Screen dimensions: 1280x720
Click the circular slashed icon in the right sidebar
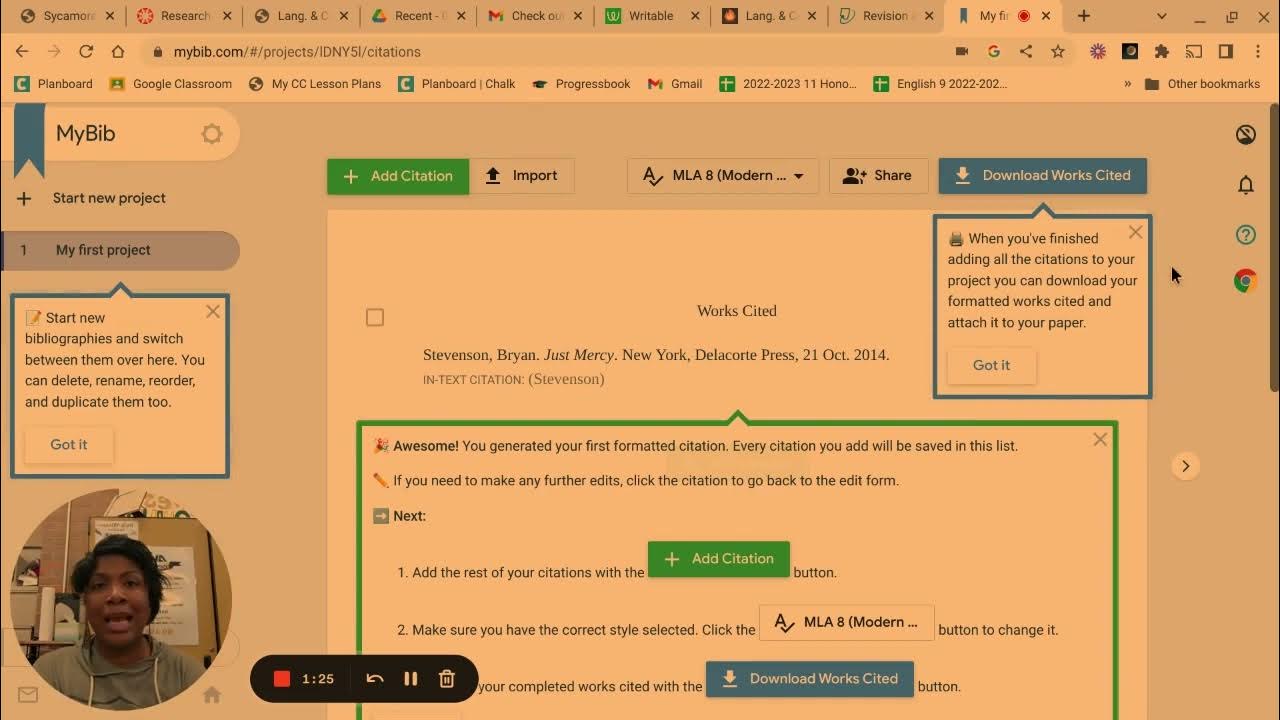[1246, 134]
